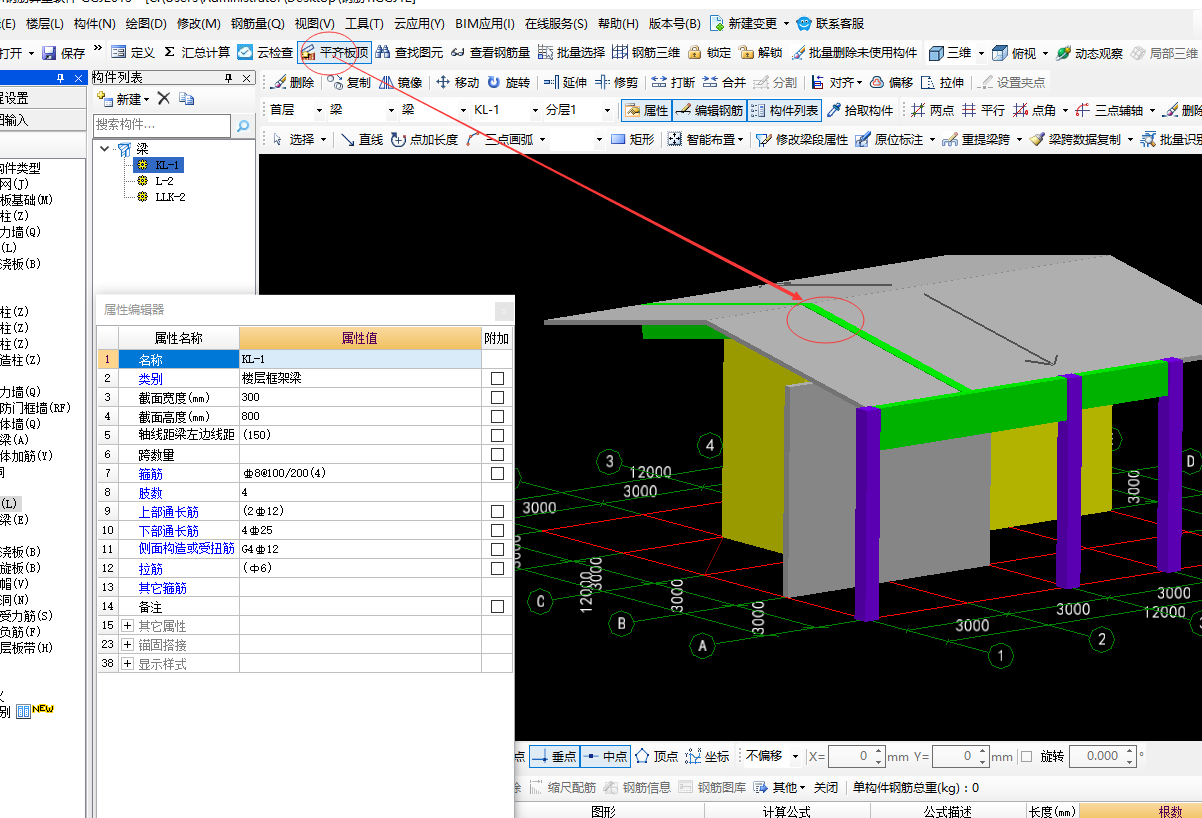Click search magnifier in component list

coord(242,126)
